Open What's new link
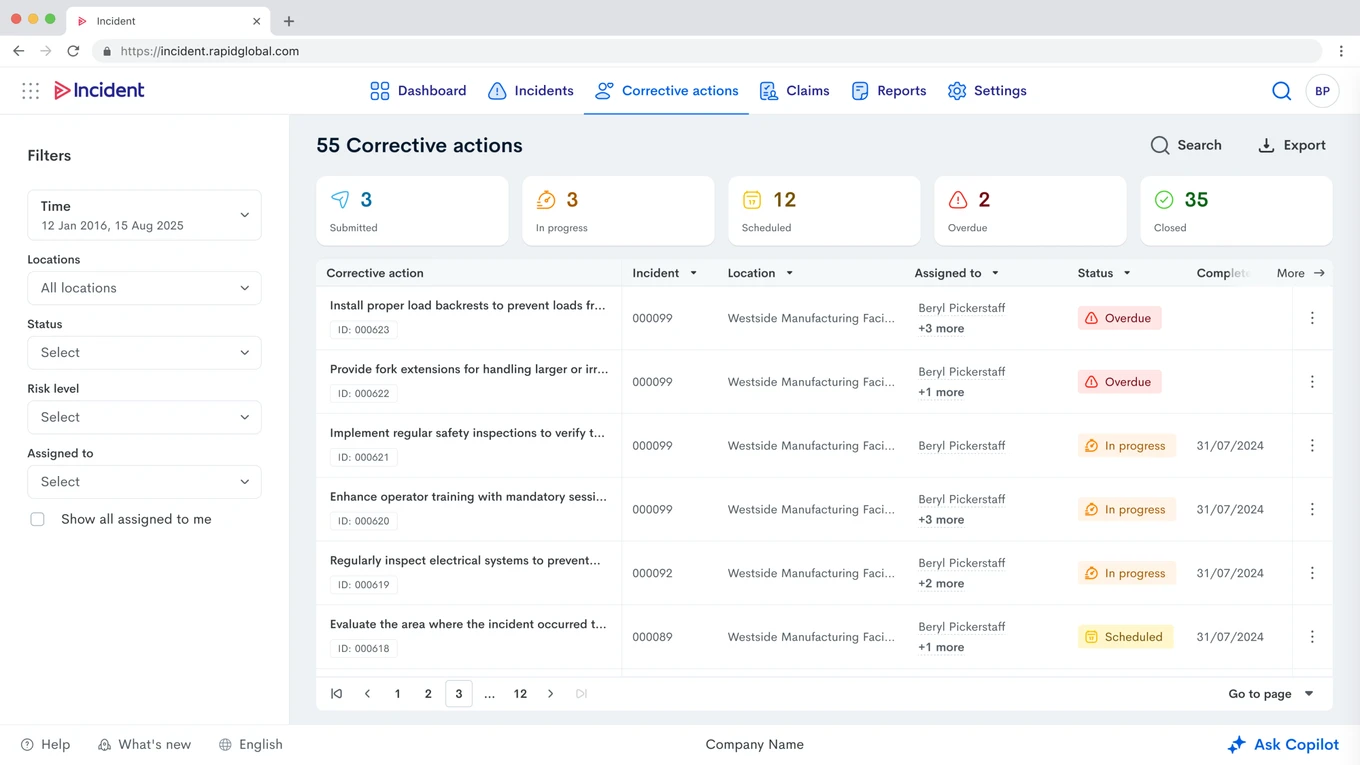Viewport: 1360px width, 765px height. click(x=144, y=745)
